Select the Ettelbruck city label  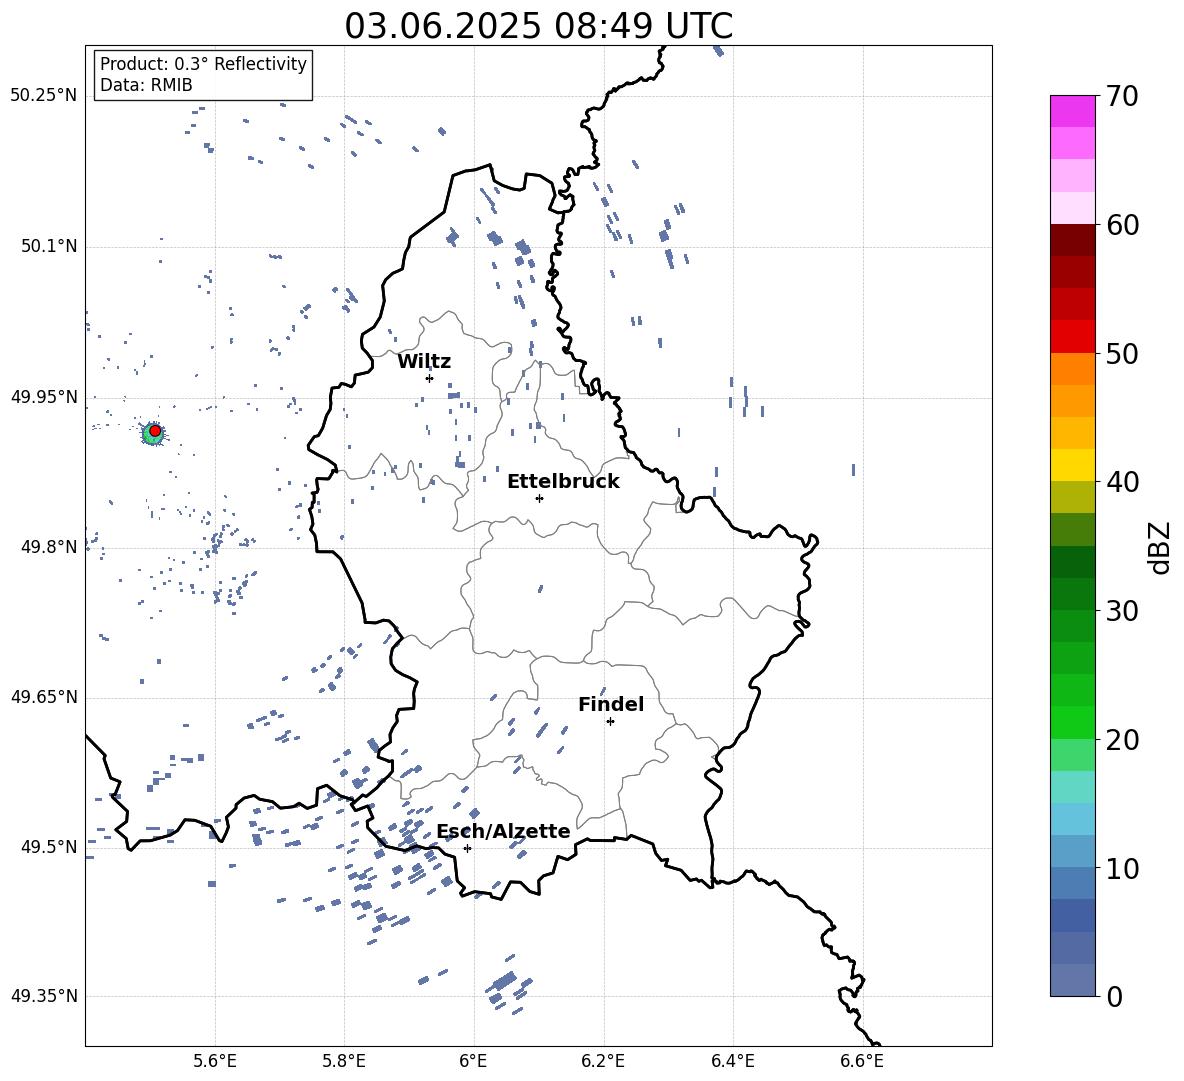pyautogui.click(x=563, y=482)
